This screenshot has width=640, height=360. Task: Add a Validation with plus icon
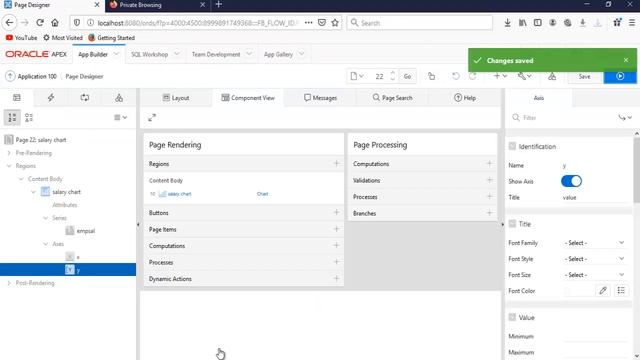tap(489, 180)
